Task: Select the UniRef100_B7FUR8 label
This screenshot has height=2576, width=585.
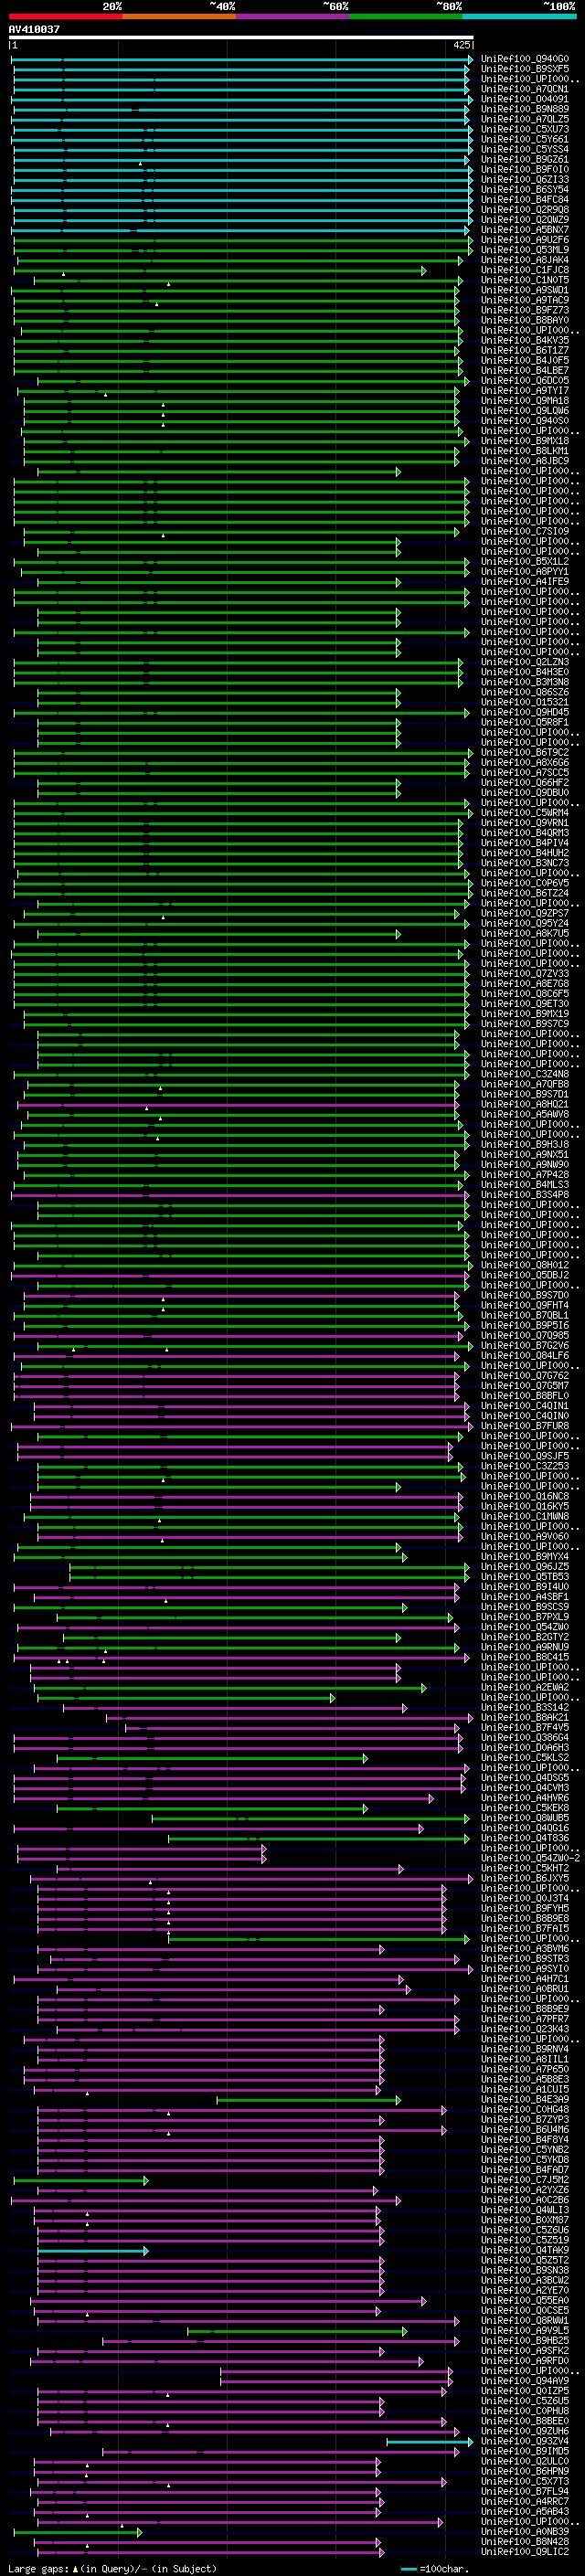Action: point(525,1425)
